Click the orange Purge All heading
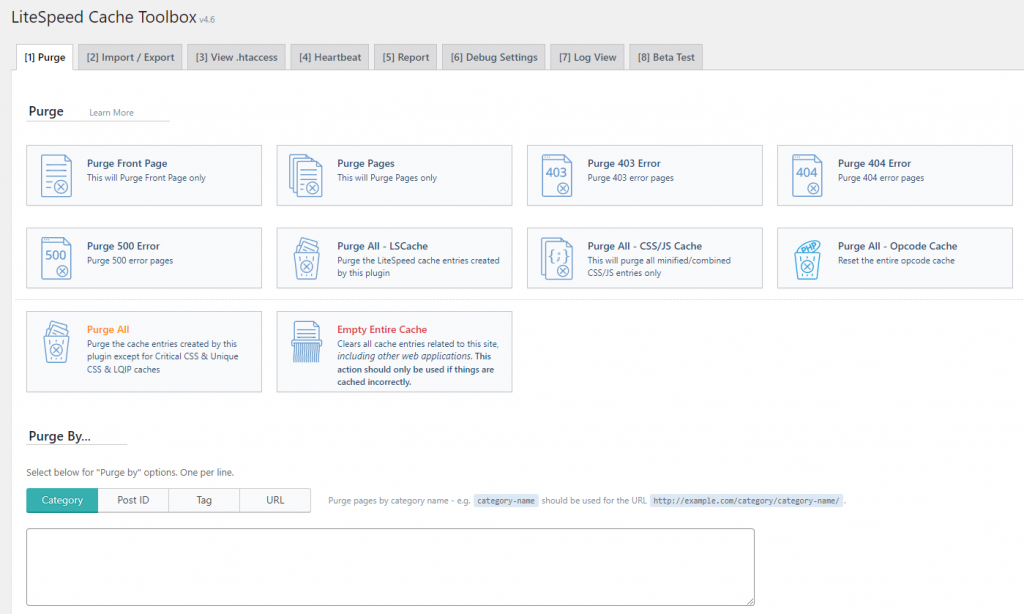1024x614 pixels. click(108, 329)
